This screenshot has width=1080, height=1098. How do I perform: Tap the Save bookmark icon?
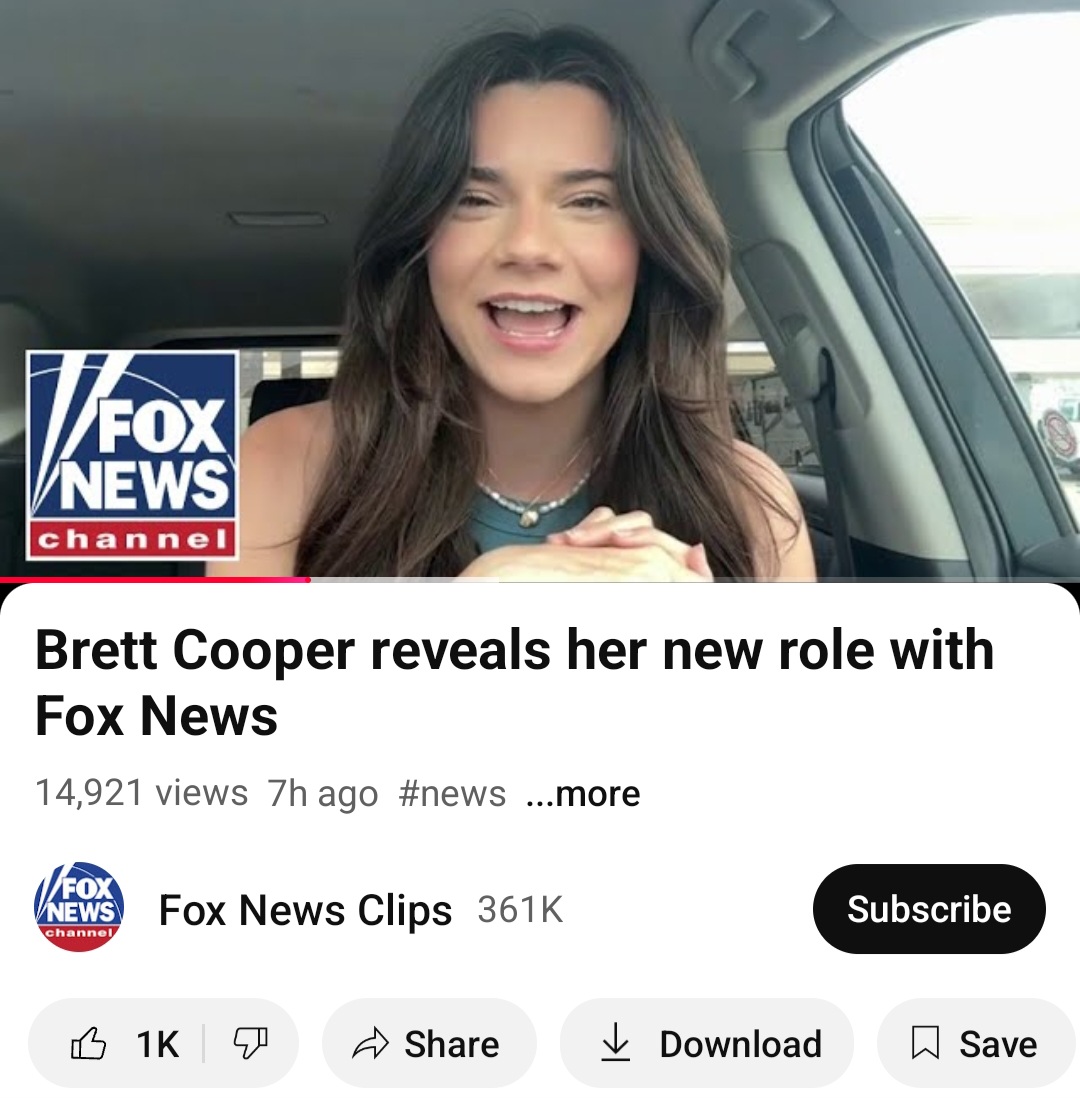click(925, 1043)
